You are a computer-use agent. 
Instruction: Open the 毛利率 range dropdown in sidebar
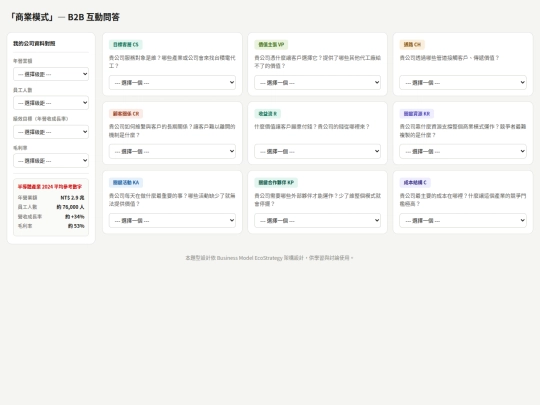click(51, 160)
